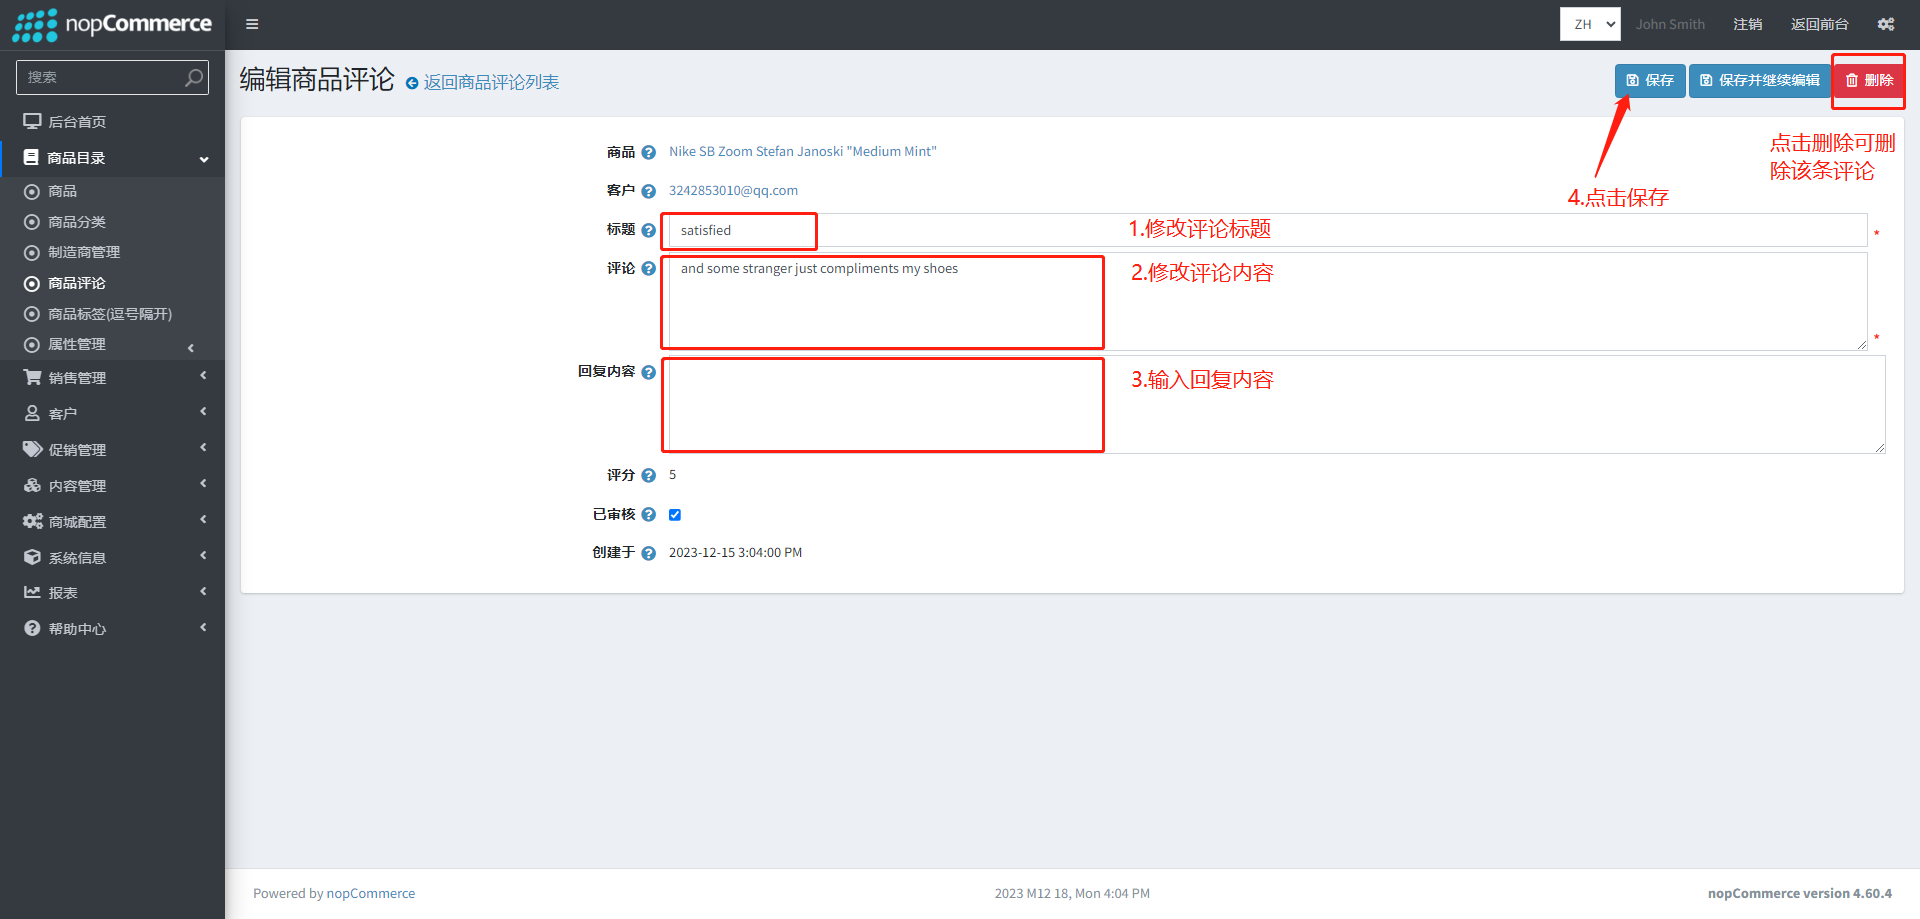Open the settings gears icon in top bar

pos(1886,24)
